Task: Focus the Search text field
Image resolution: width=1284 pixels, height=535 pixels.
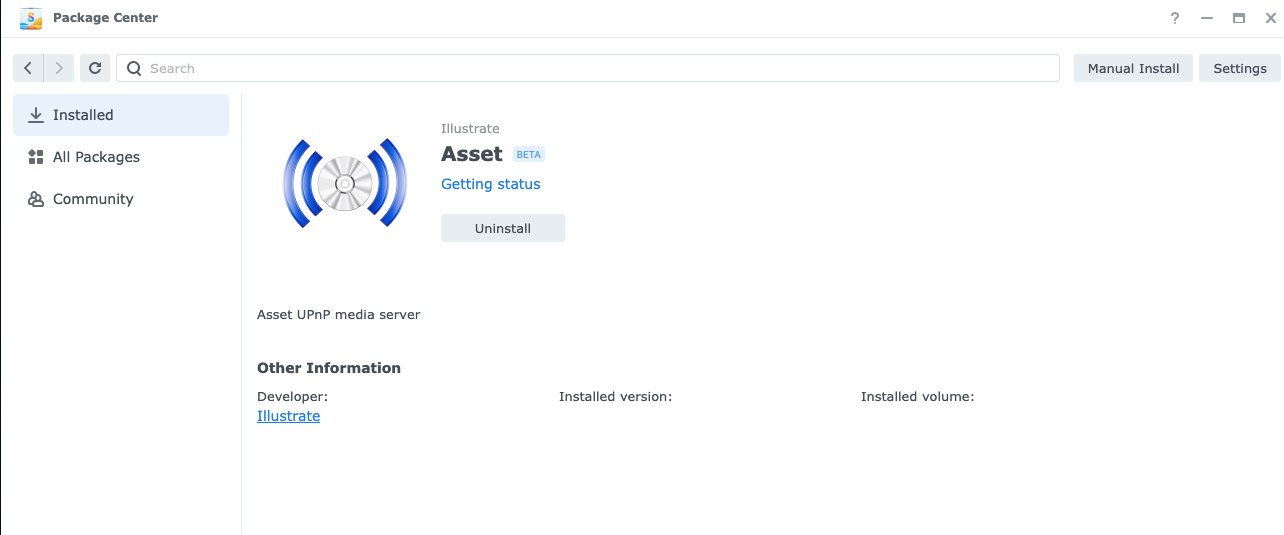Action: (600, 68)
